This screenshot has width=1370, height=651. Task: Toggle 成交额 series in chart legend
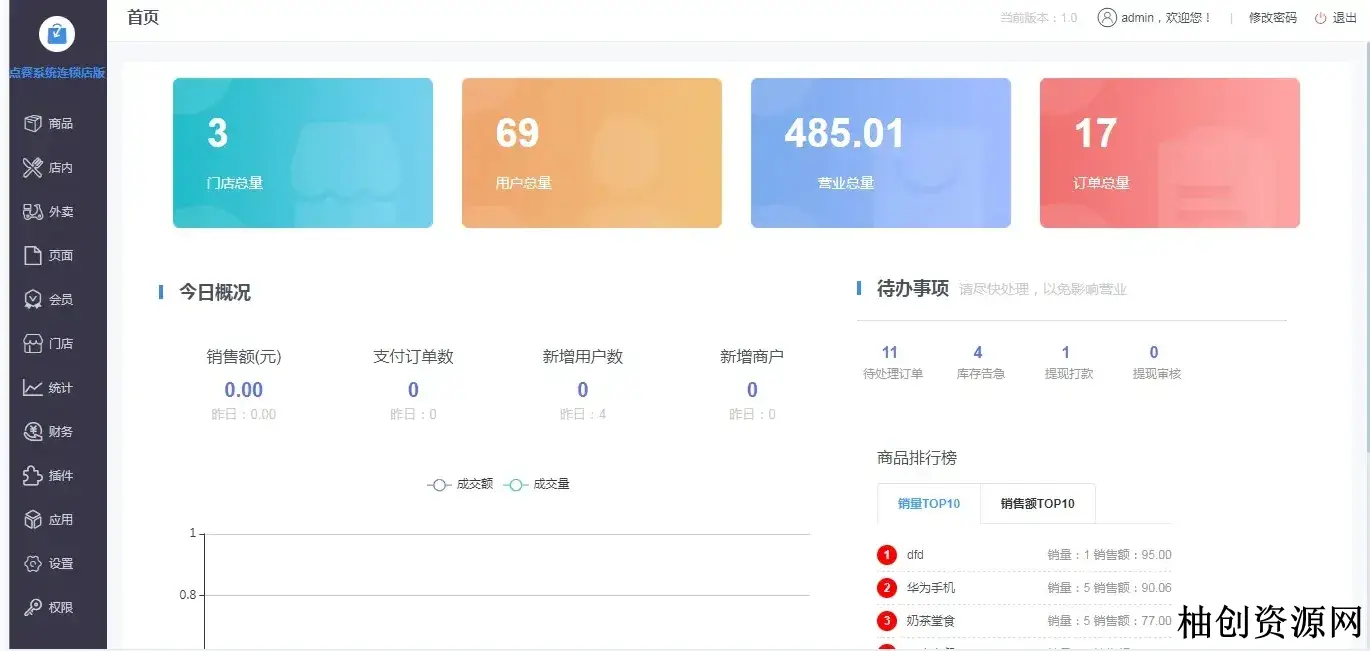(460, 485)
